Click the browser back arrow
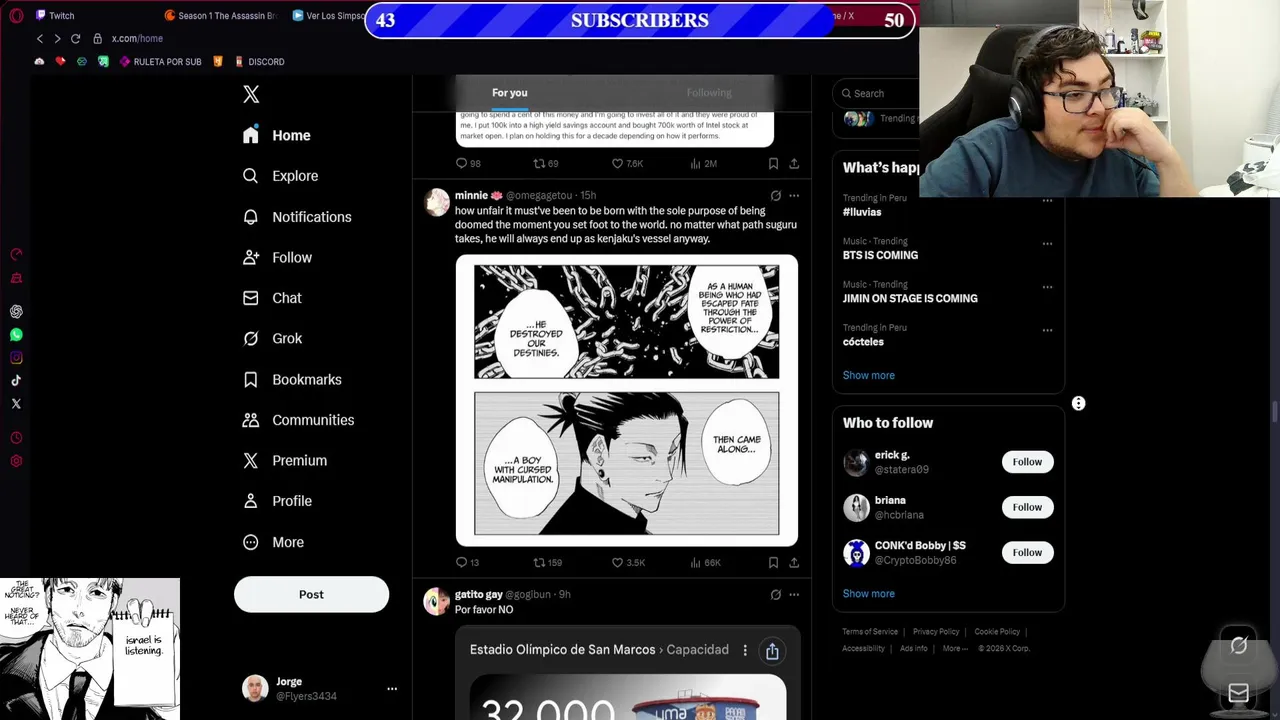The image size is (1280, 720). click(x=40, y=38)
